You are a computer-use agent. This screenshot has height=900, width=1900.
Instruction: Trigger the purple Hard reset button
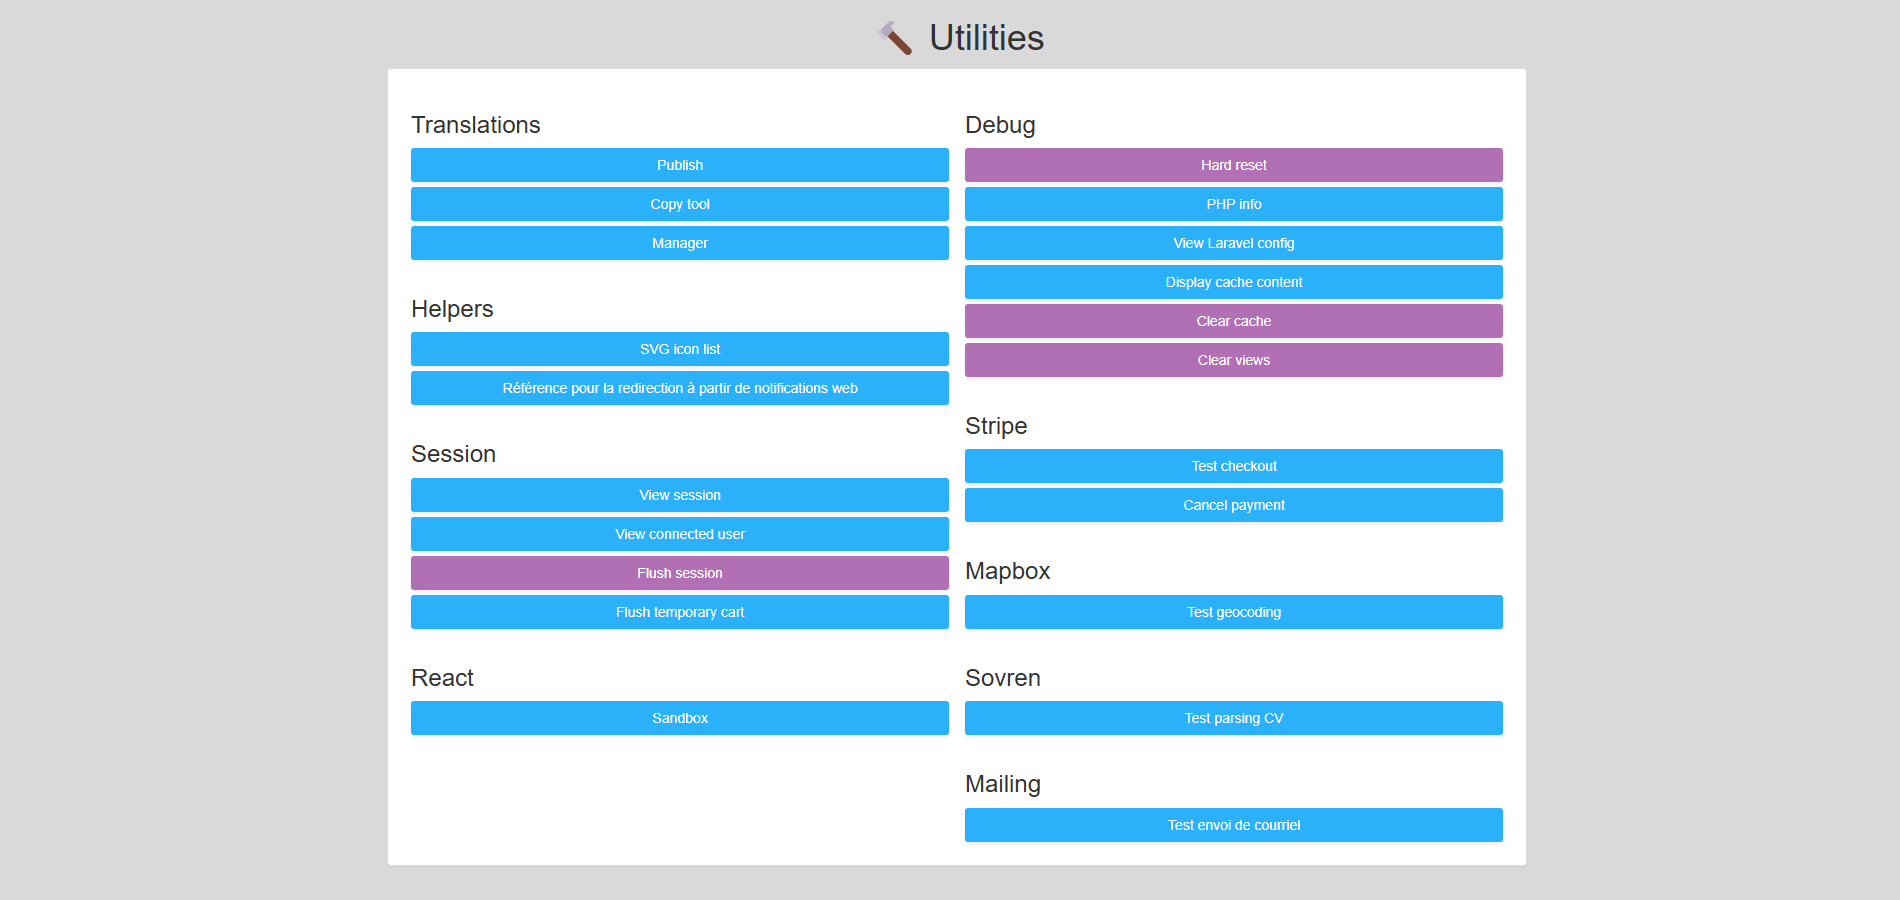[x=1233, y=165]
